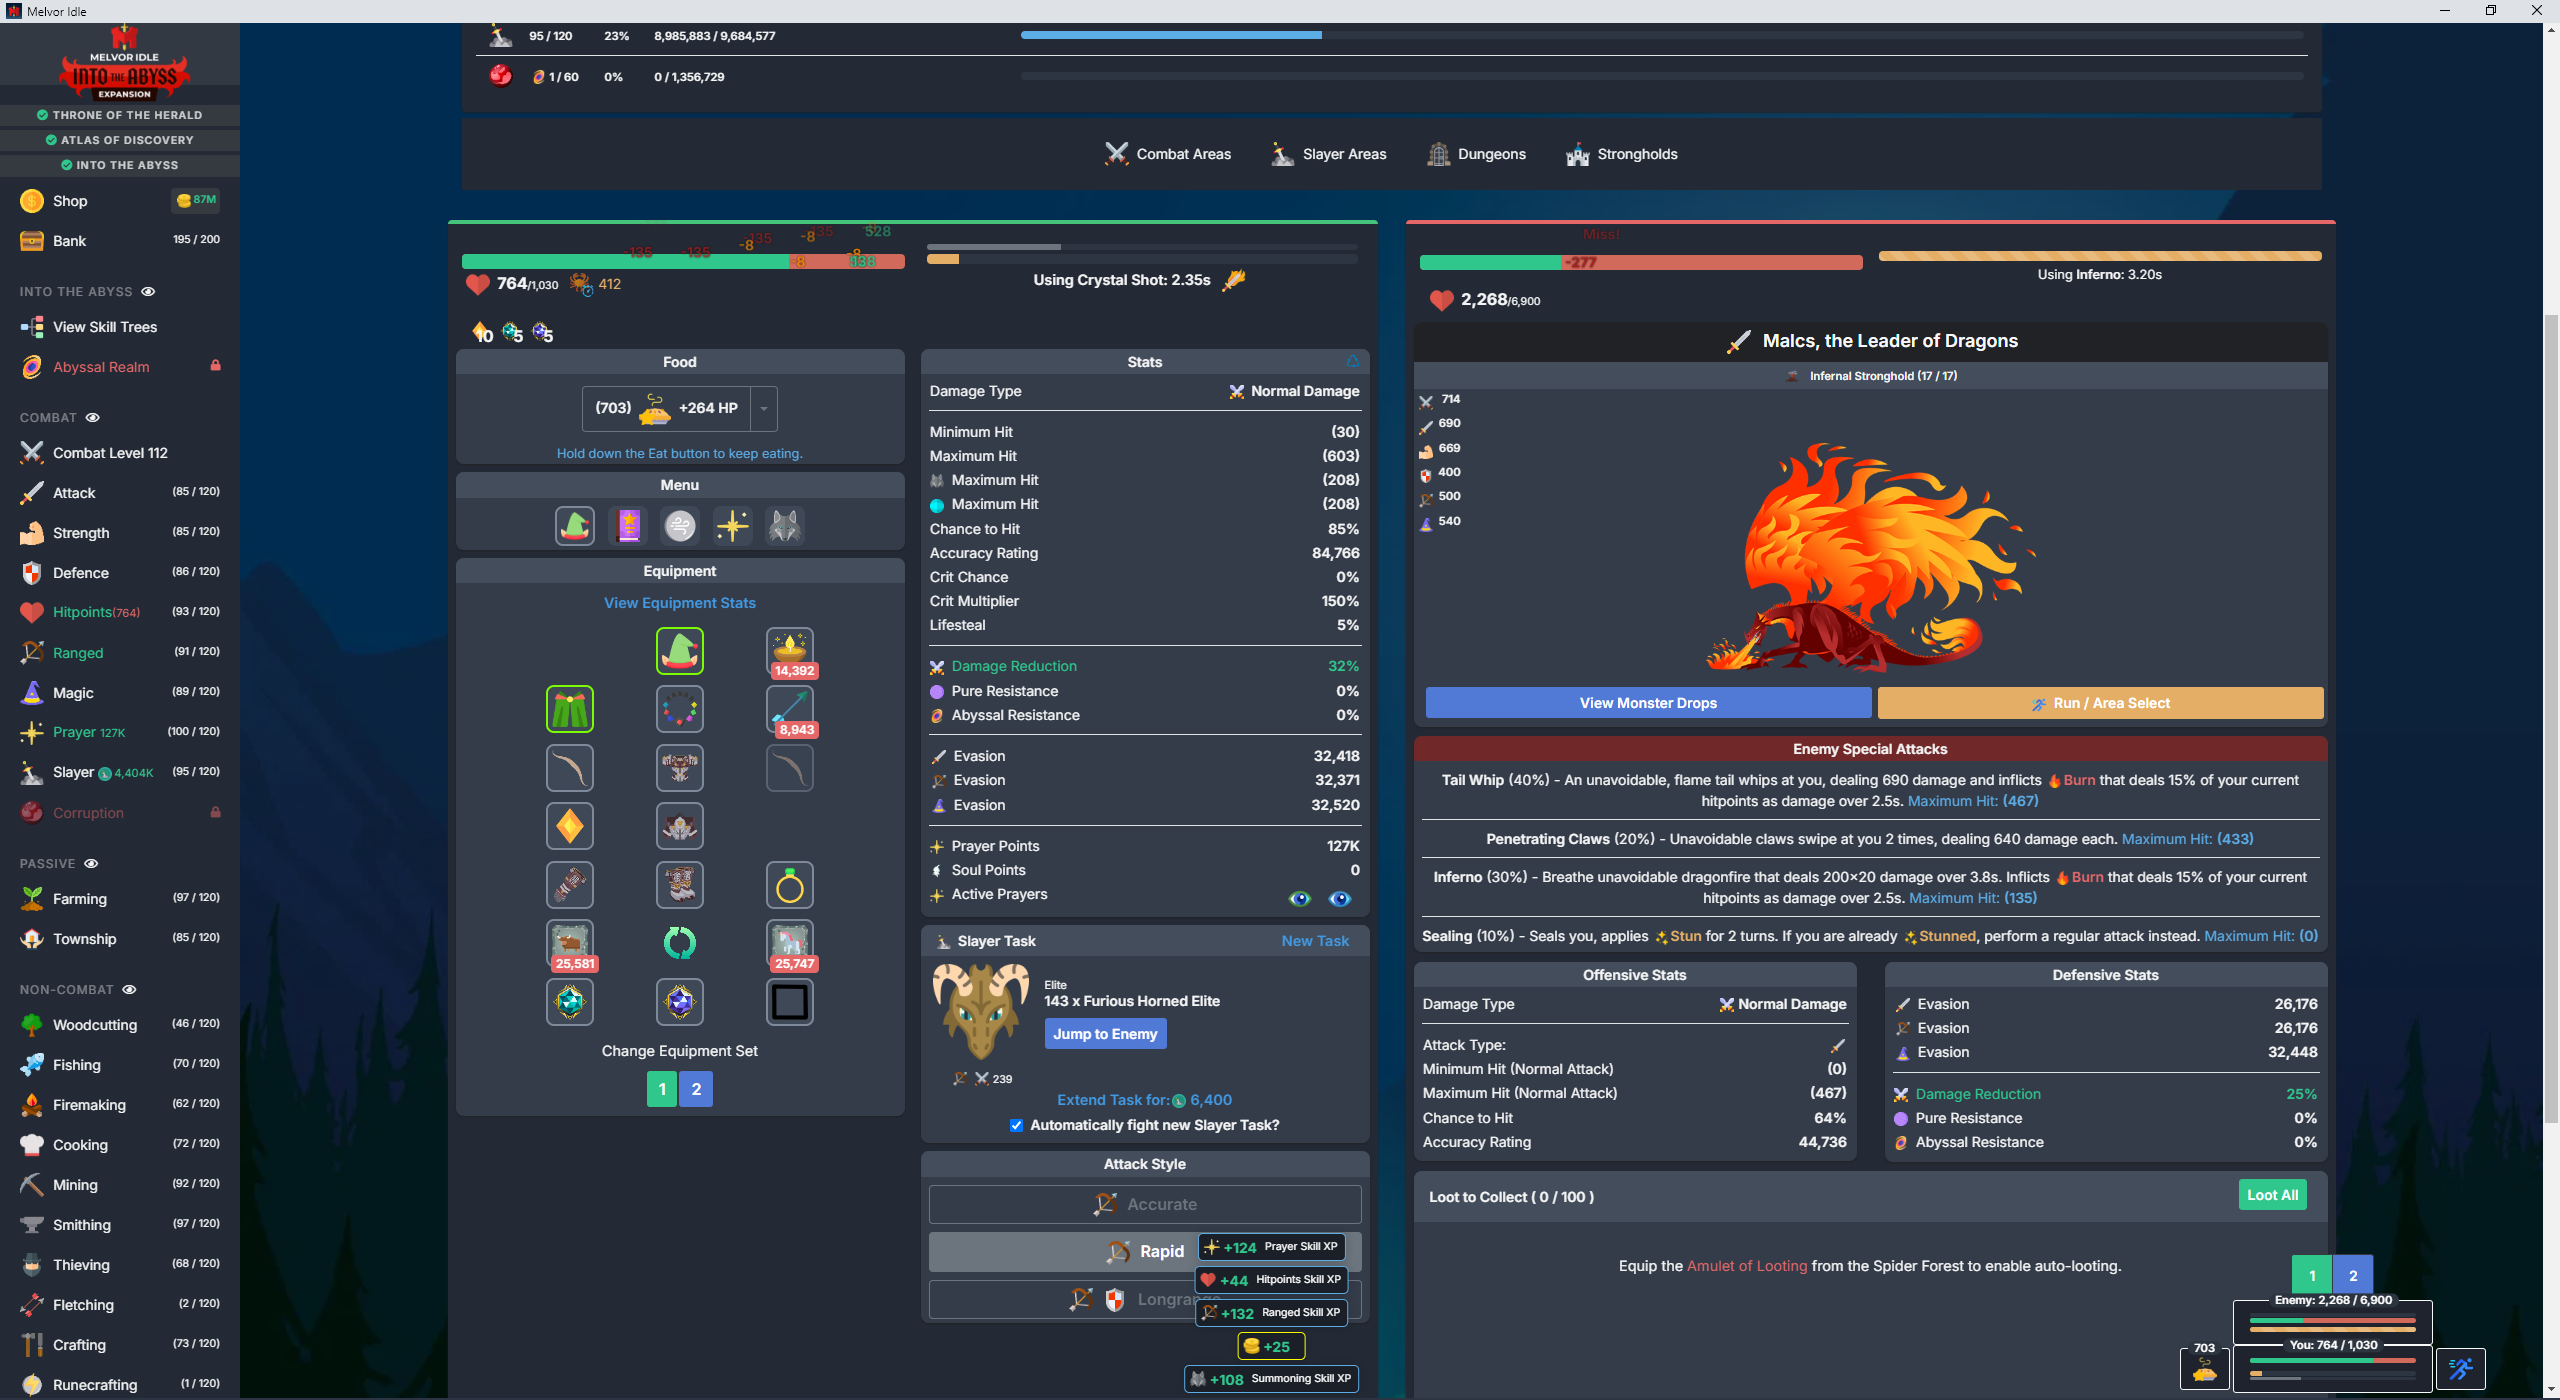
Task: Select the jeweled amulet equipment slot
Action: [x=680, y=709]
